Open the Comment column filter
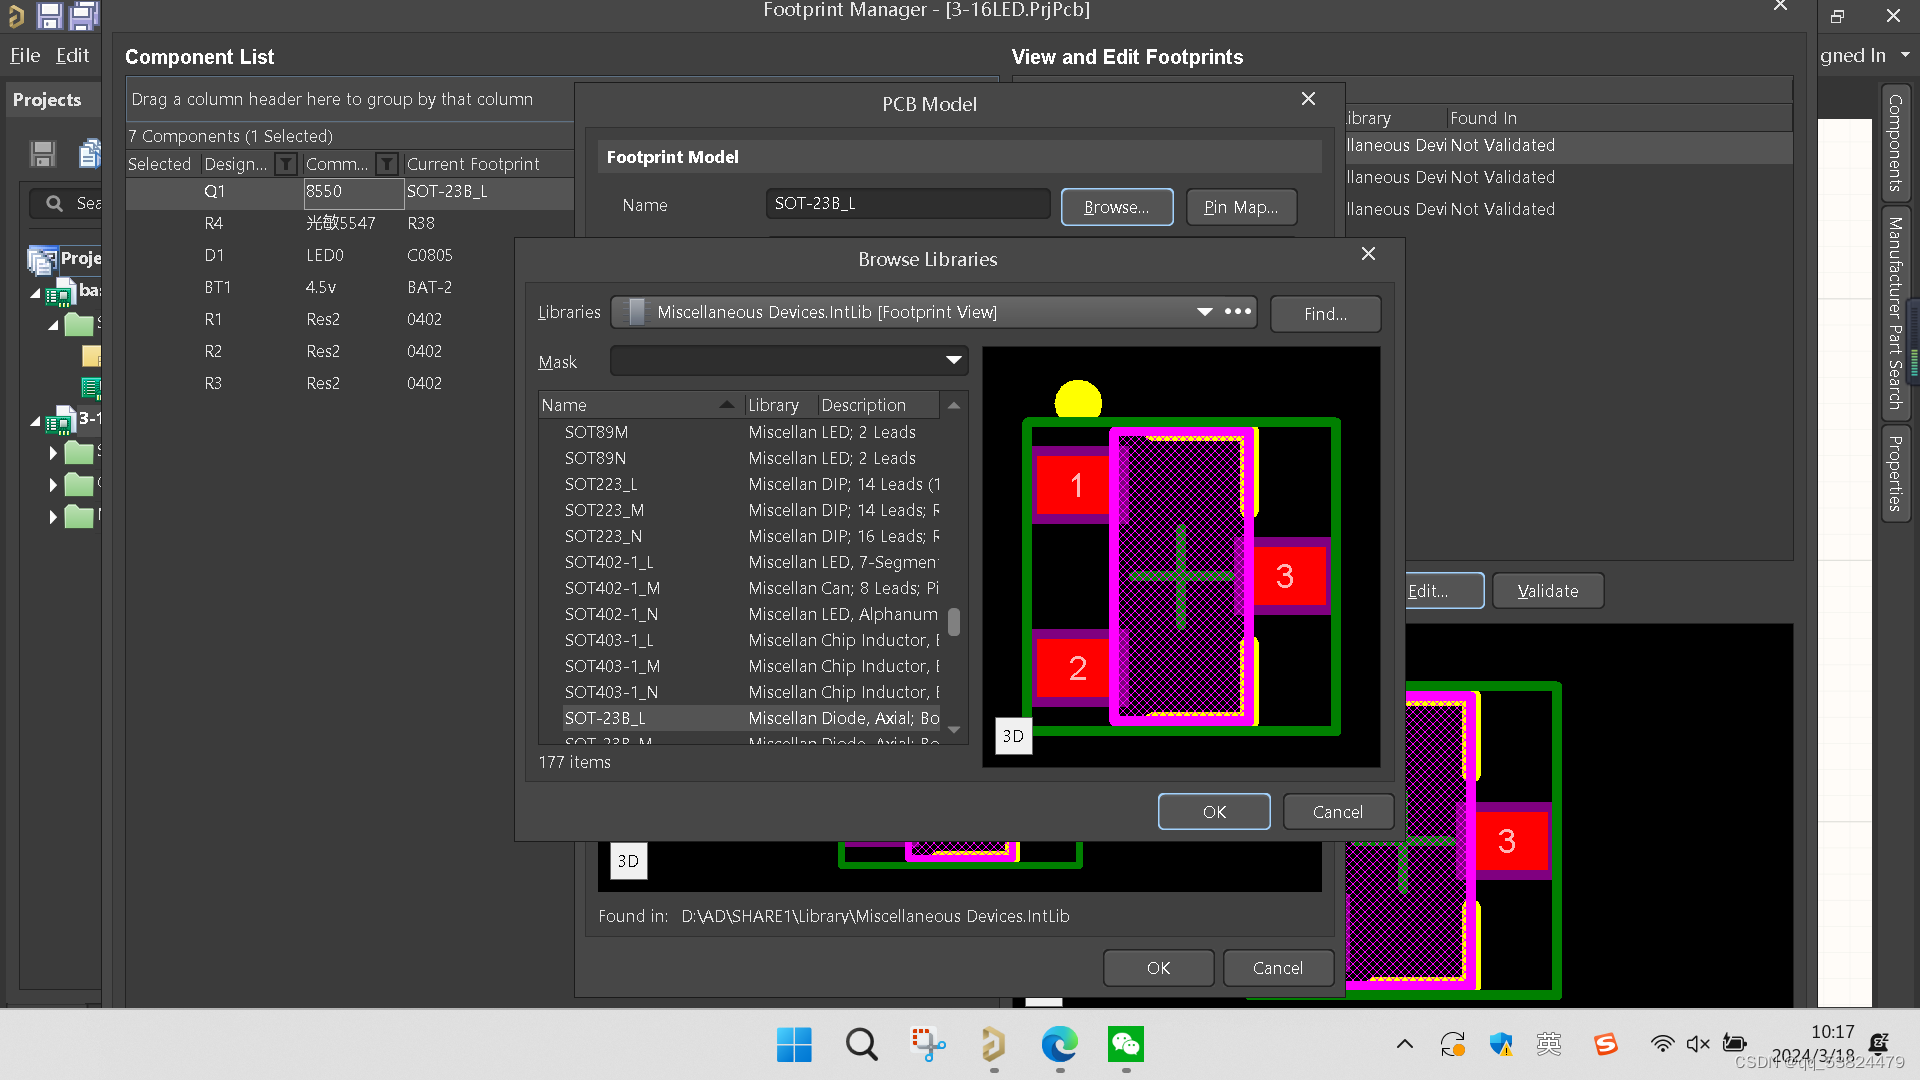This screenshot has height=1080, width=1920. 387,164
